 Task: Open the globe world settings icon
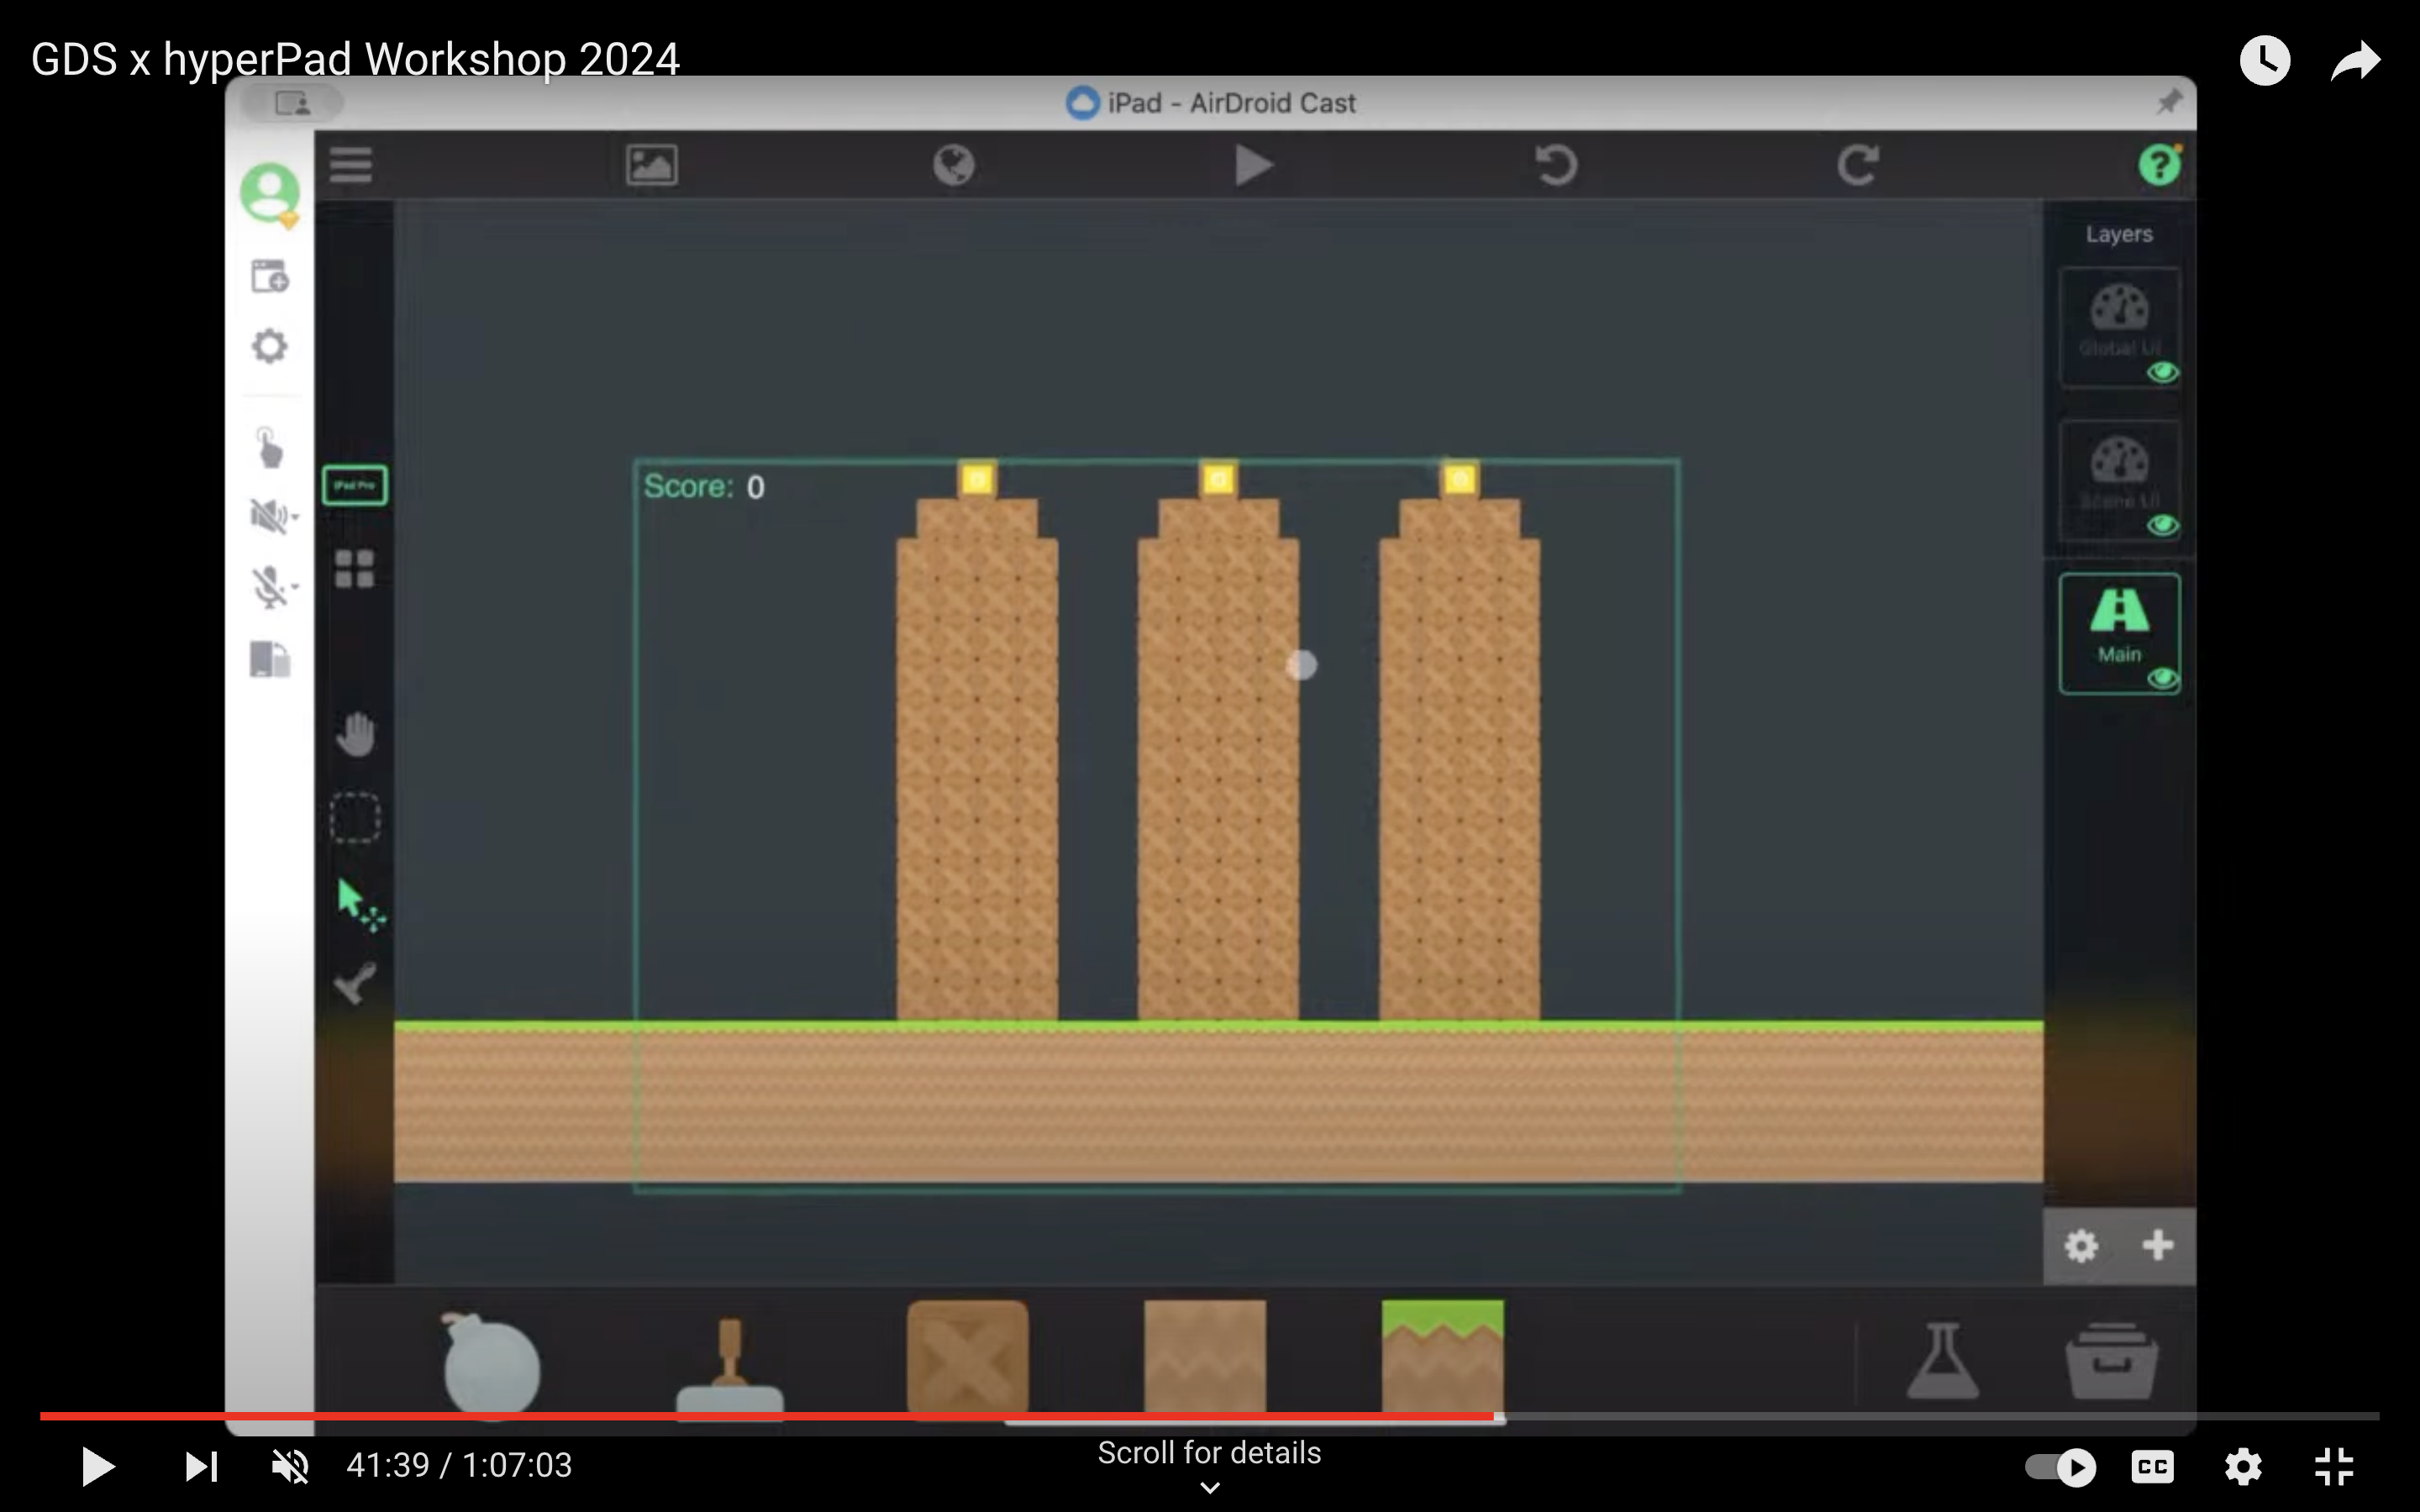point(954,165)
